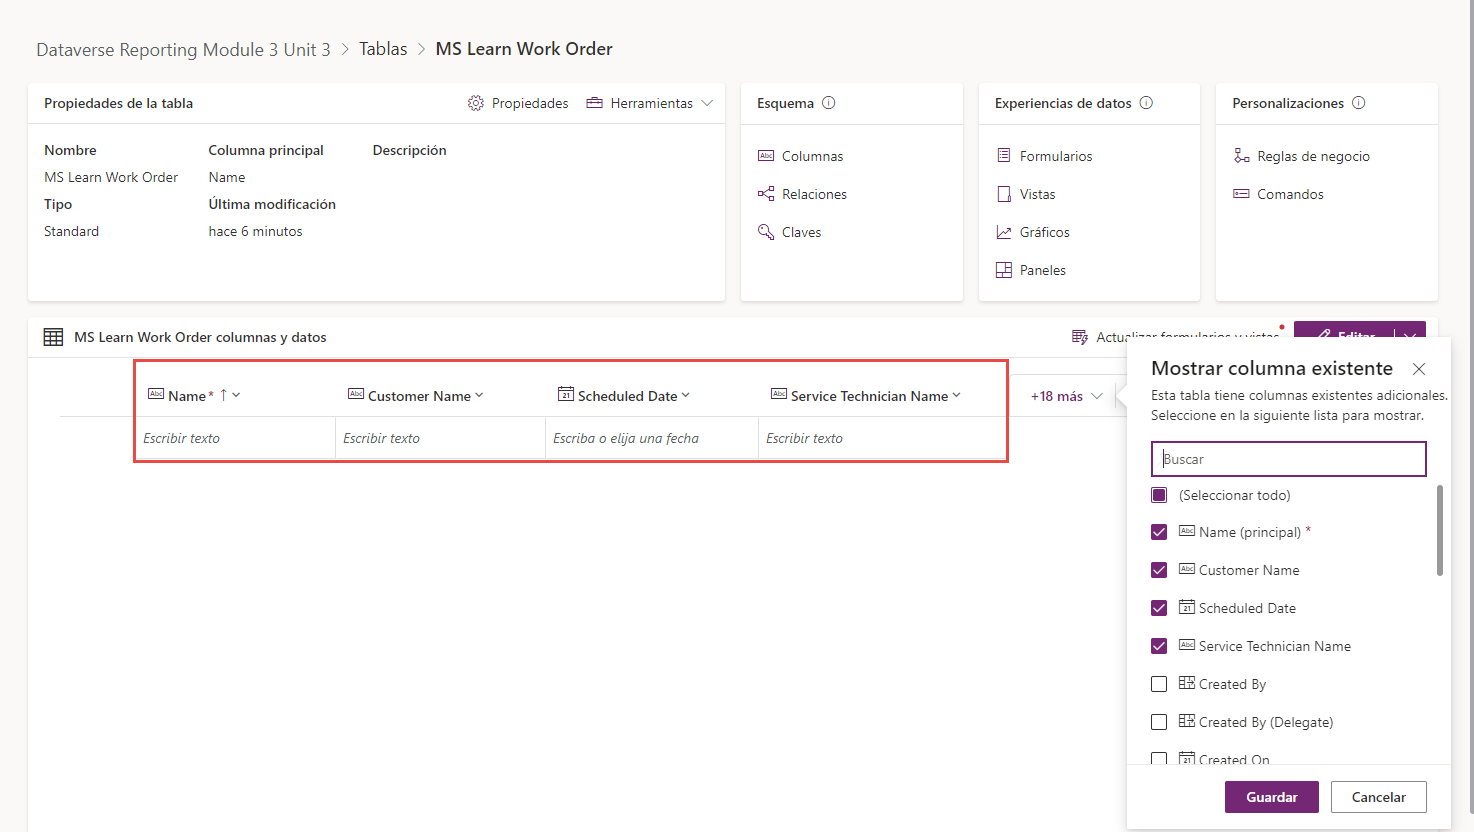Click the Service Technician Name column icon
This screenshot has height=832, width=1474.
[x=779, y=394]
